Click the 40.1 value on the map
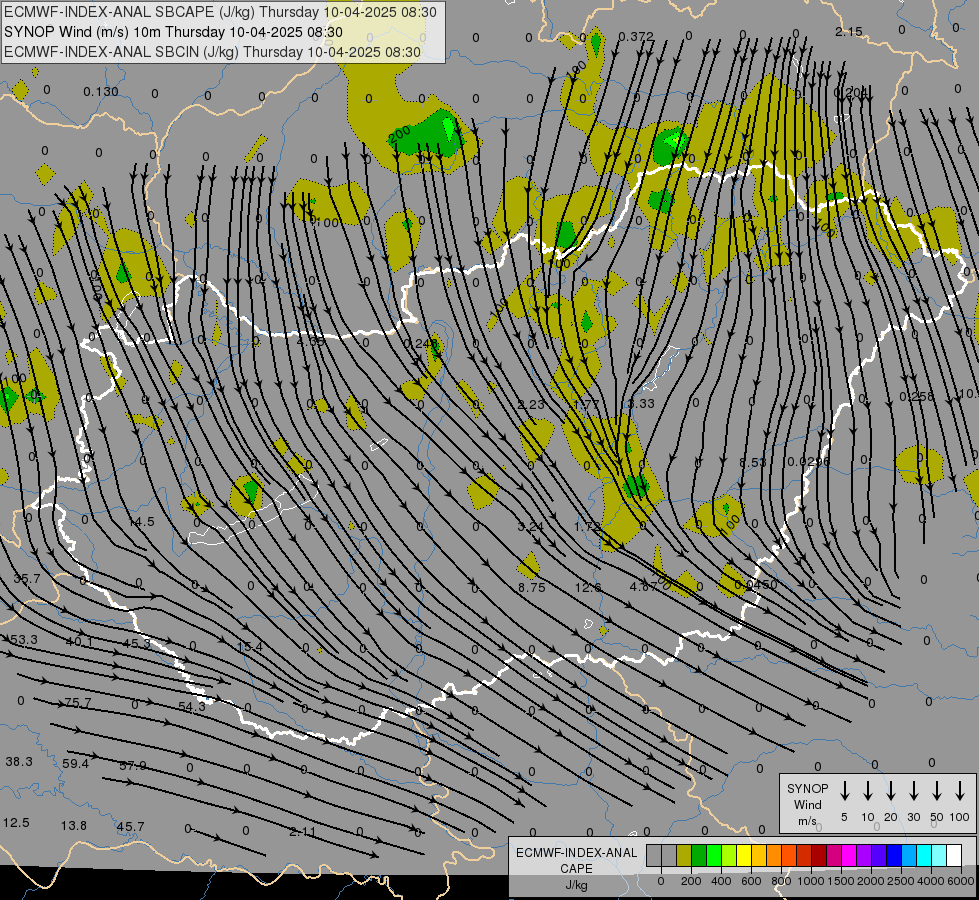 (80, 641)
